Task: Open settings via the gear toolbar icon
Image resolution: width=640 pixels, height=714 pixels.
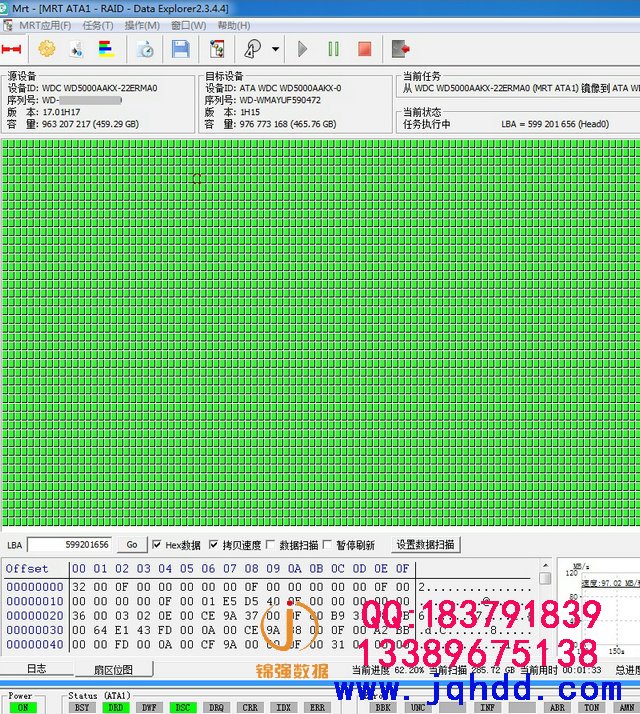Action: pyautogui.click(x=46, y=49)
